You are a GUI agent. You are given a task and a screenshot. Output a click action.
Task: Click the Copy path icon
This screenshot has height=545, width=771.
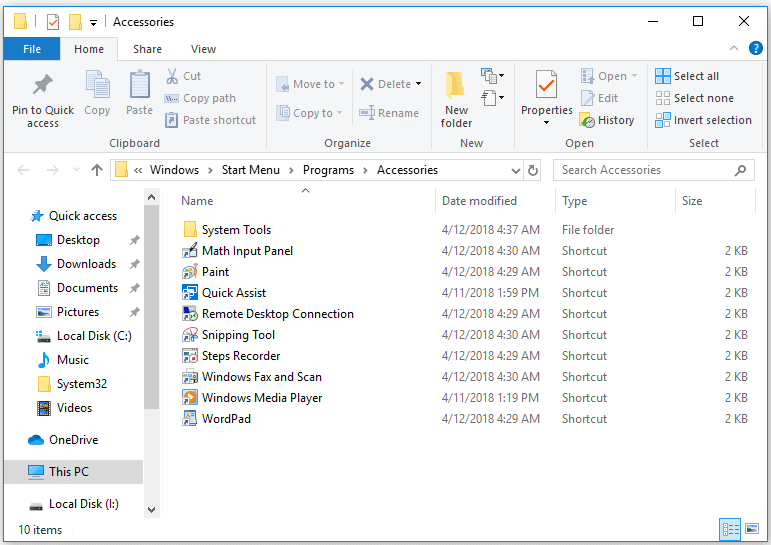(x=171, y=98)
